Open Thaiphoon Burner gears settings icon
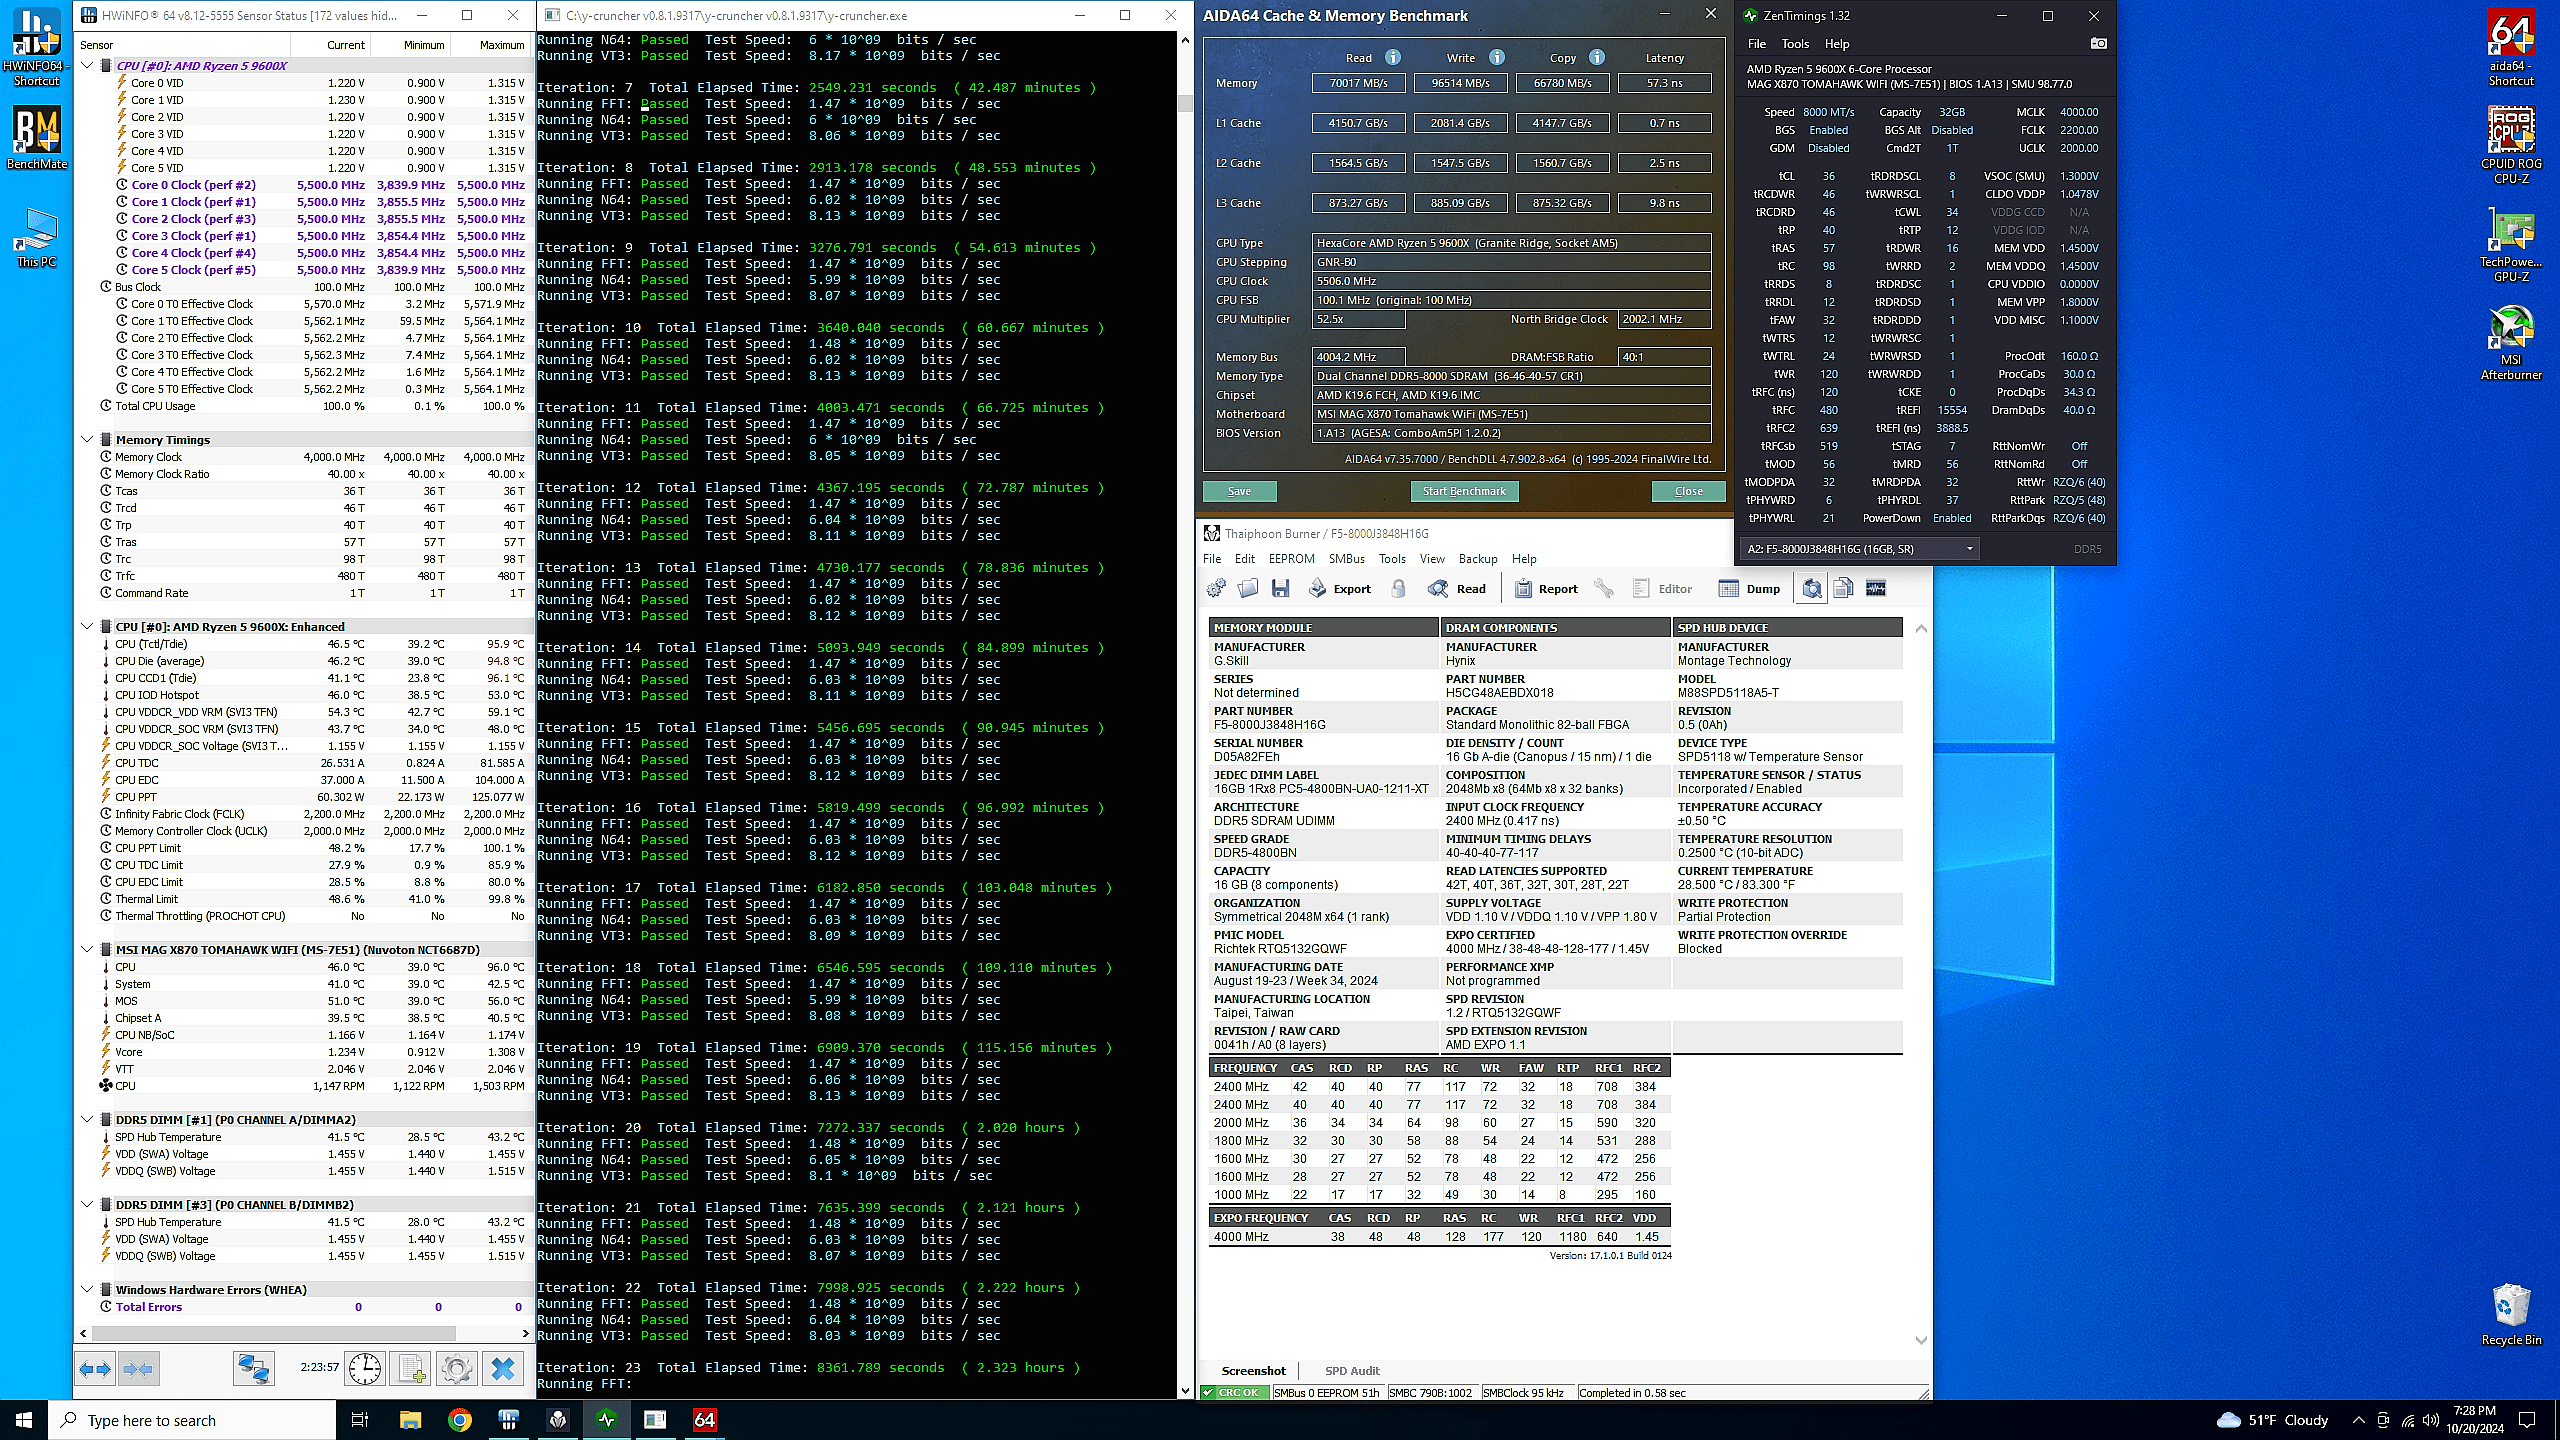2560x1440 pixels. (1216, 589)
